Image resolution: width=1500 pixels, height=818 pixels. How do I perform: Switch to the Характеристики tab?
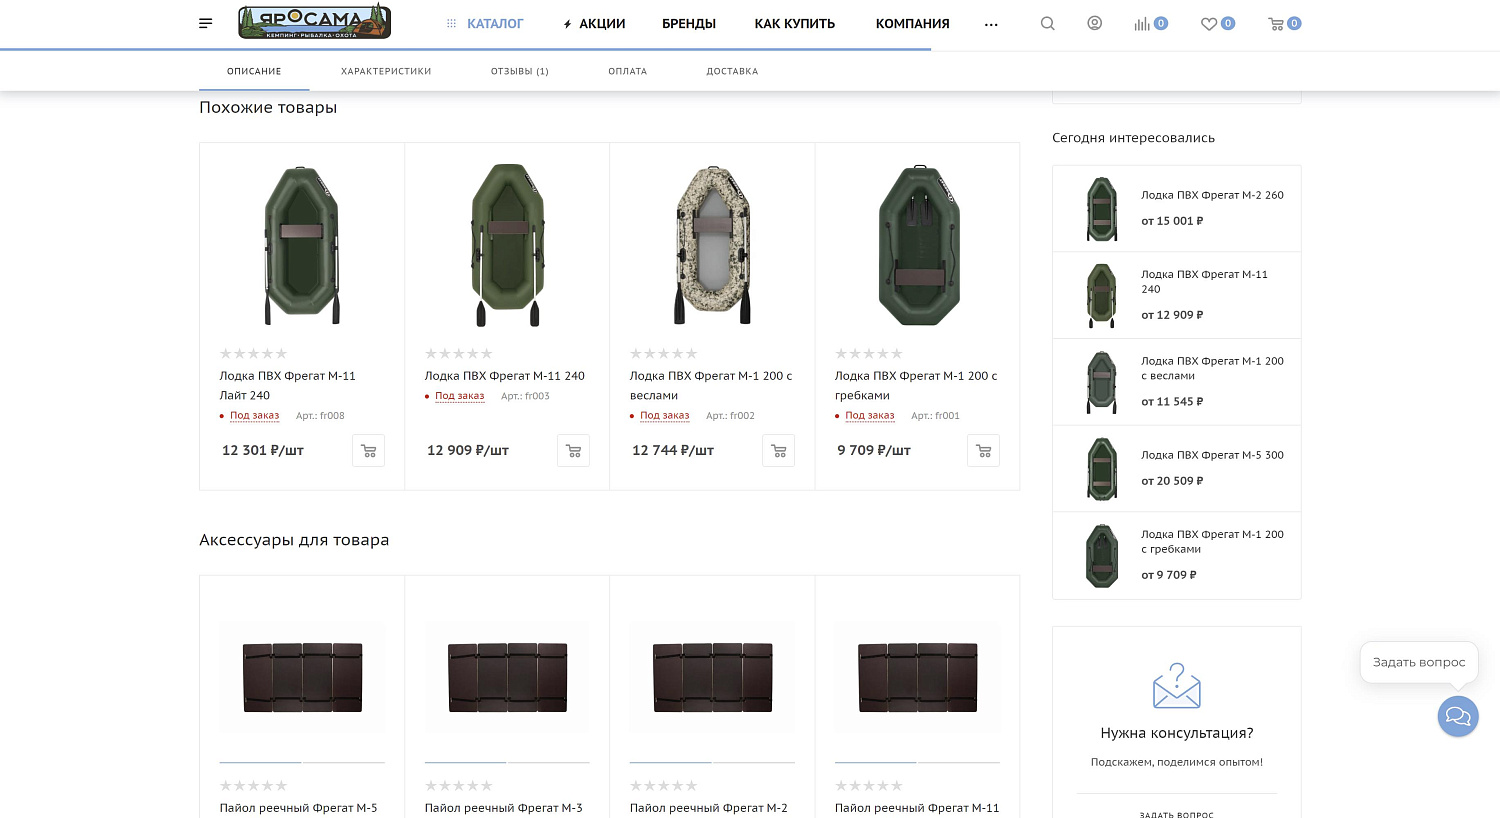point(386,71)
